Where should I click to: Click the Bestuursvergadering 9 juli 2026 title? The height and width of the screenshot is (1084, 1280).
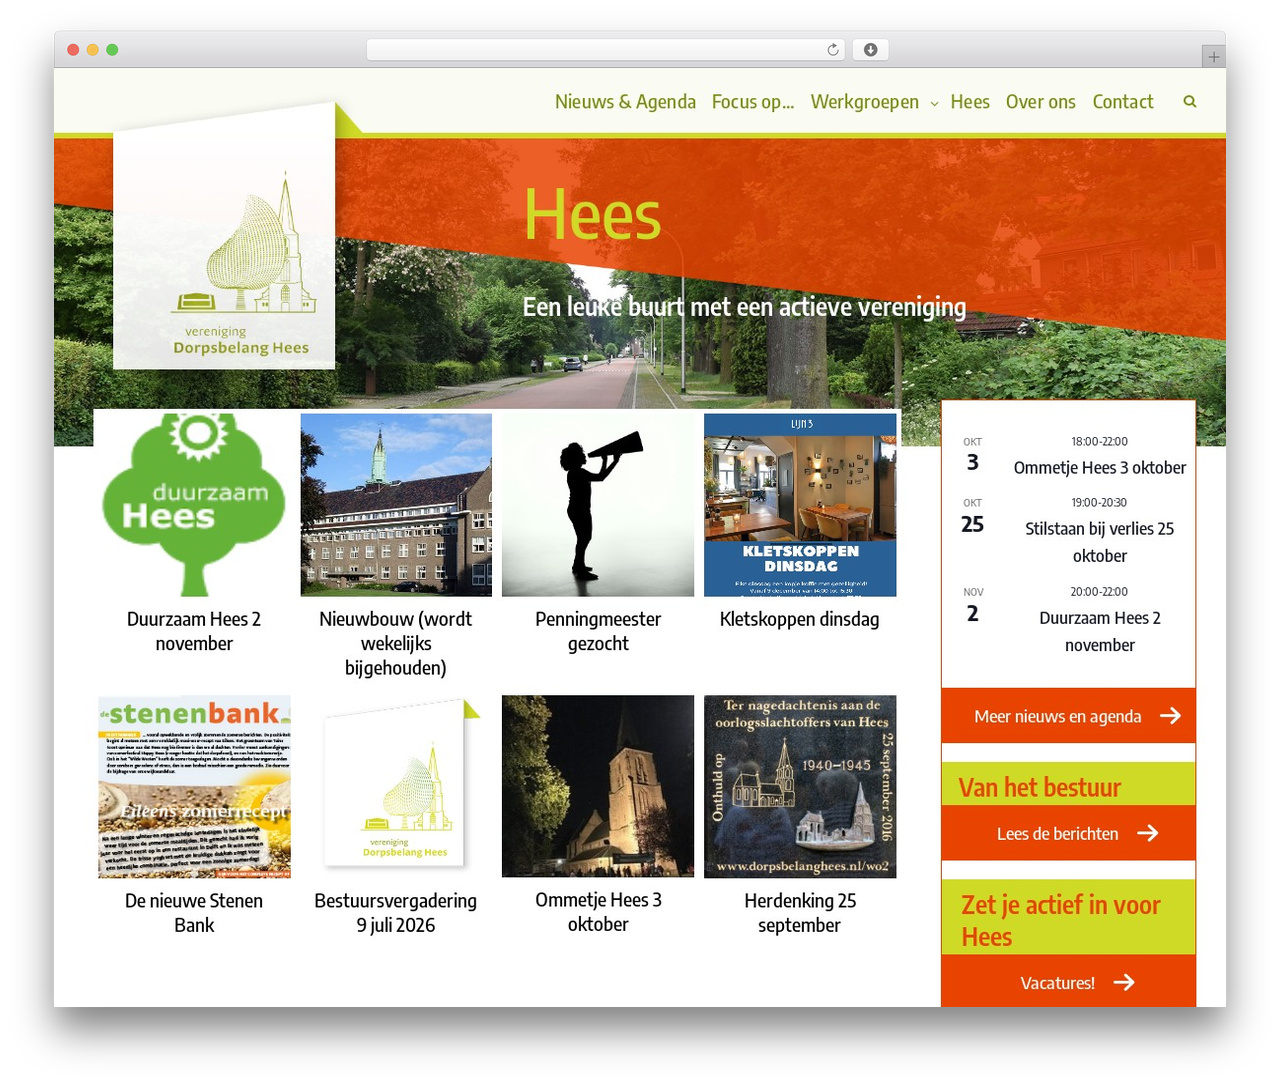click(396, 913)
